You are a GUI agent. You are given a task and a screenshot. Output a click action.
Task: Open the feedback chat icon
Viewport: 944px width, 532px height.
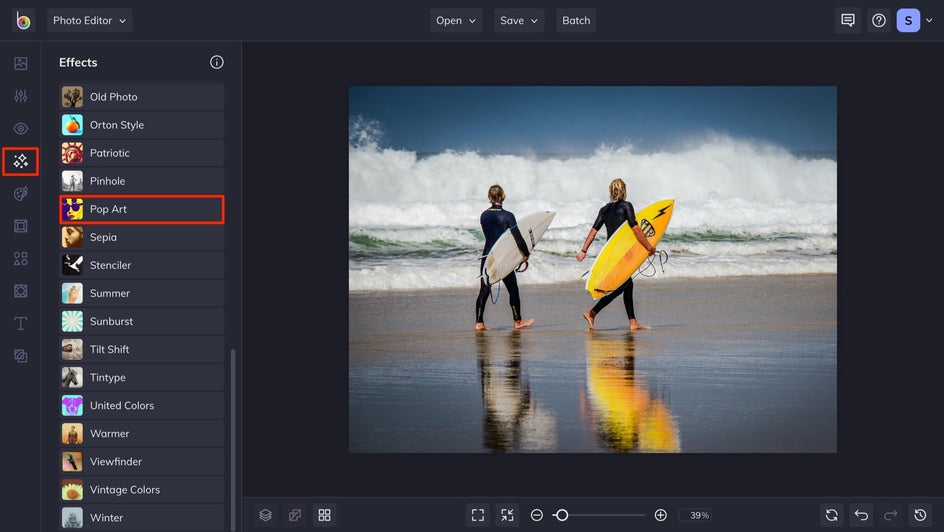pos(848,20)
